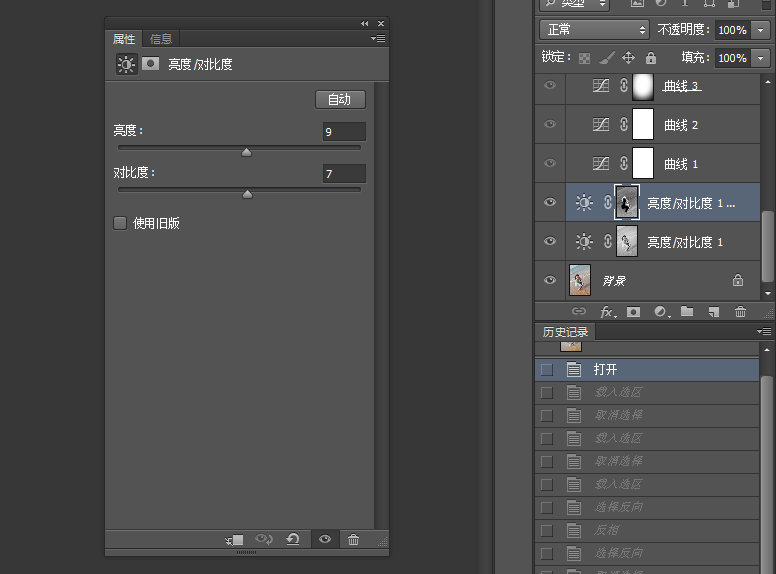This screenshot has height=574, width=776.
Task: Click the curves icon on 曲线 1 layer
Action: coord(601,163)
